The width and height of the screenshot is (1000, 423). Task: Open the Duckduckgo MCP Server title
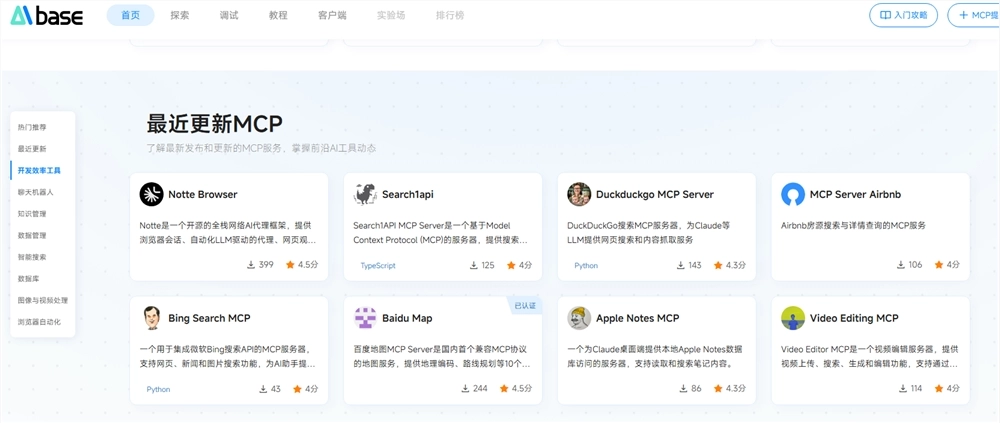click(655, 194)
